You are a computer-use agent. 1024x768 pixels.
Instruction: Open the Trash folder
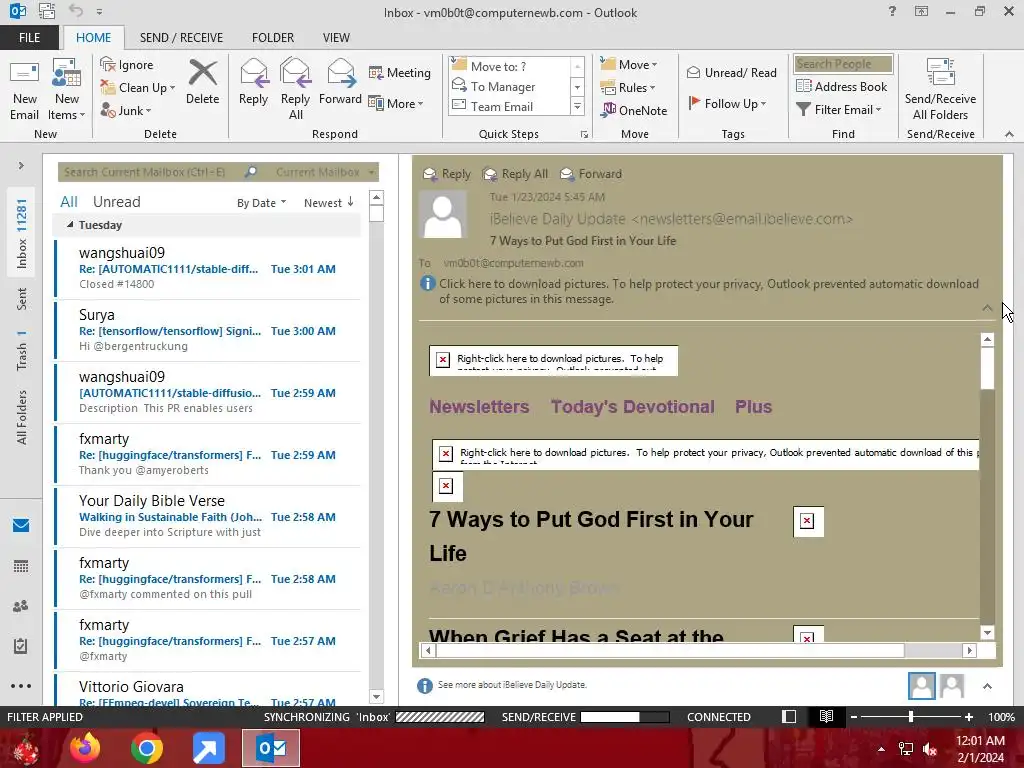click(22, 351)
